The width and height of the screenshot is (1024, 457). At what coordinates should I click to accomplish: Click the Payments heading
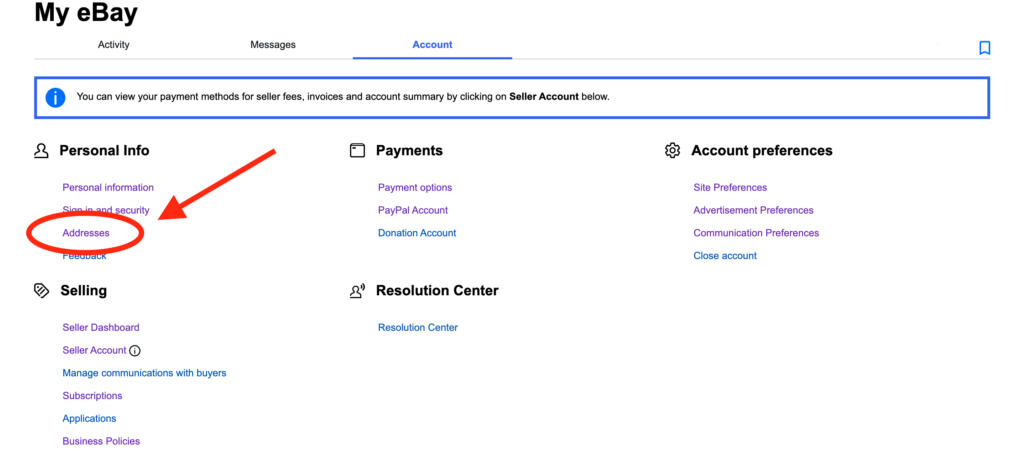tap(409, 151)
